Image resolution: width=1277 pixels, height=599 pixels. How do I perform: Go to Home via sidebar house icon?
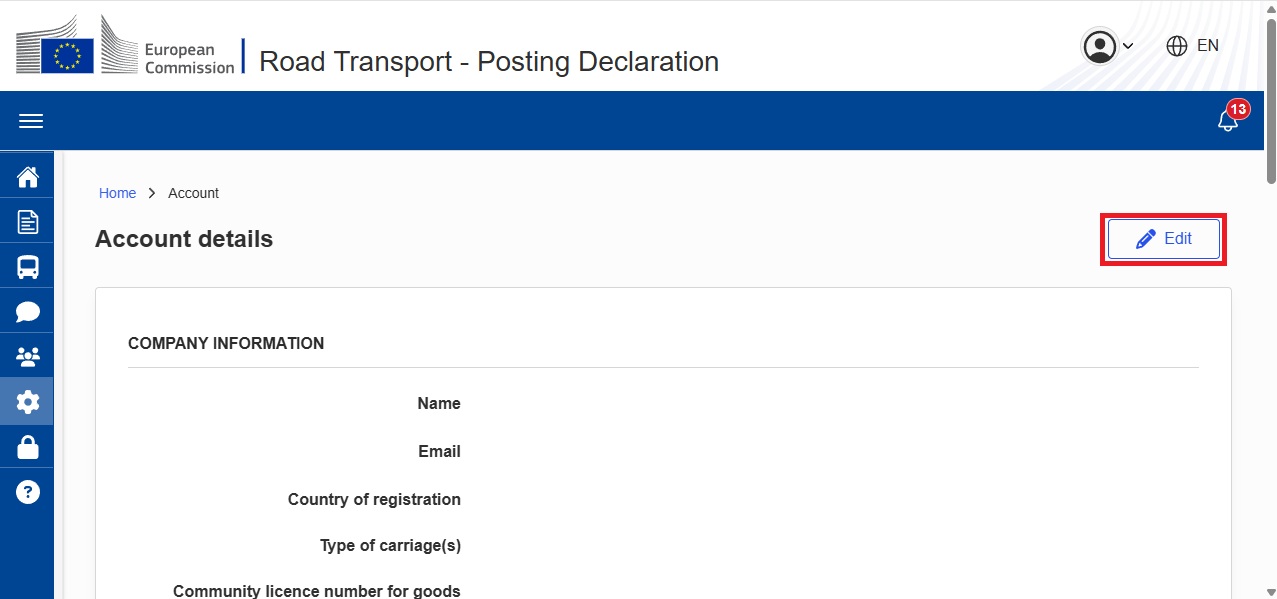click(x=28, y=177)
